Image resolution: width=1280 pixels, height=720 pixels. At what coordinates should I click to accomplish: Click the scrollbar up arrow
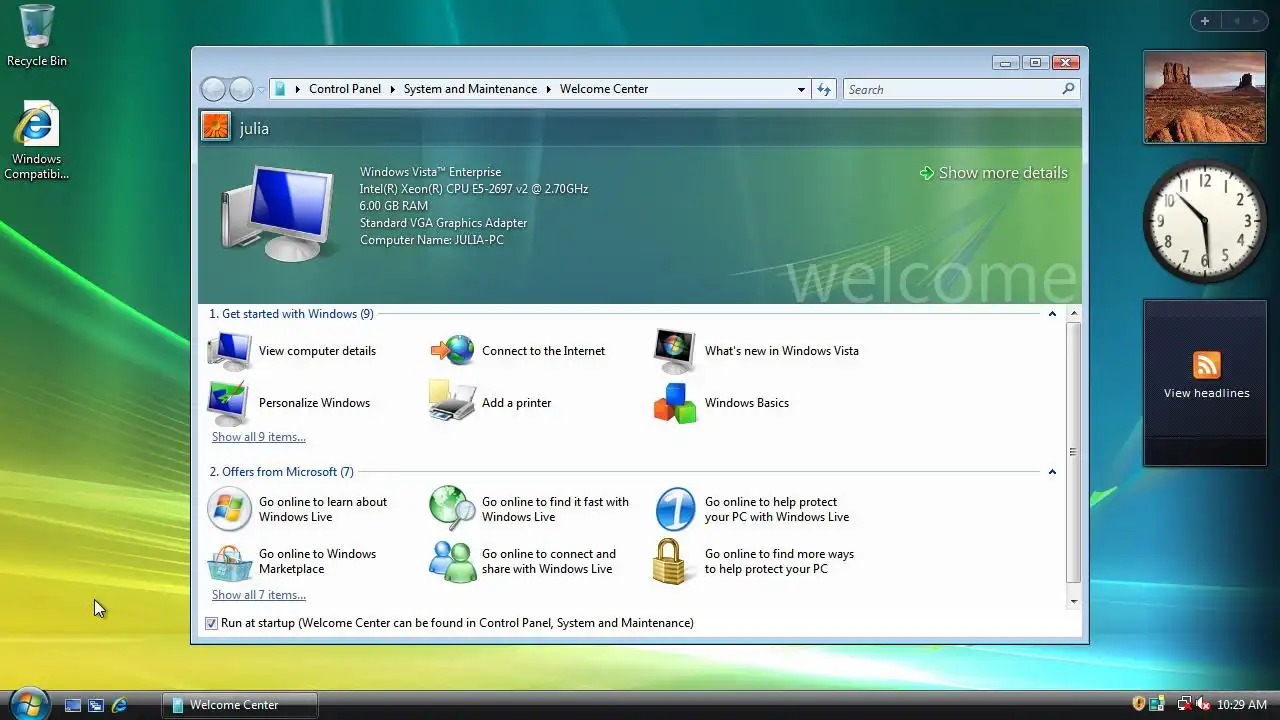1074,314
